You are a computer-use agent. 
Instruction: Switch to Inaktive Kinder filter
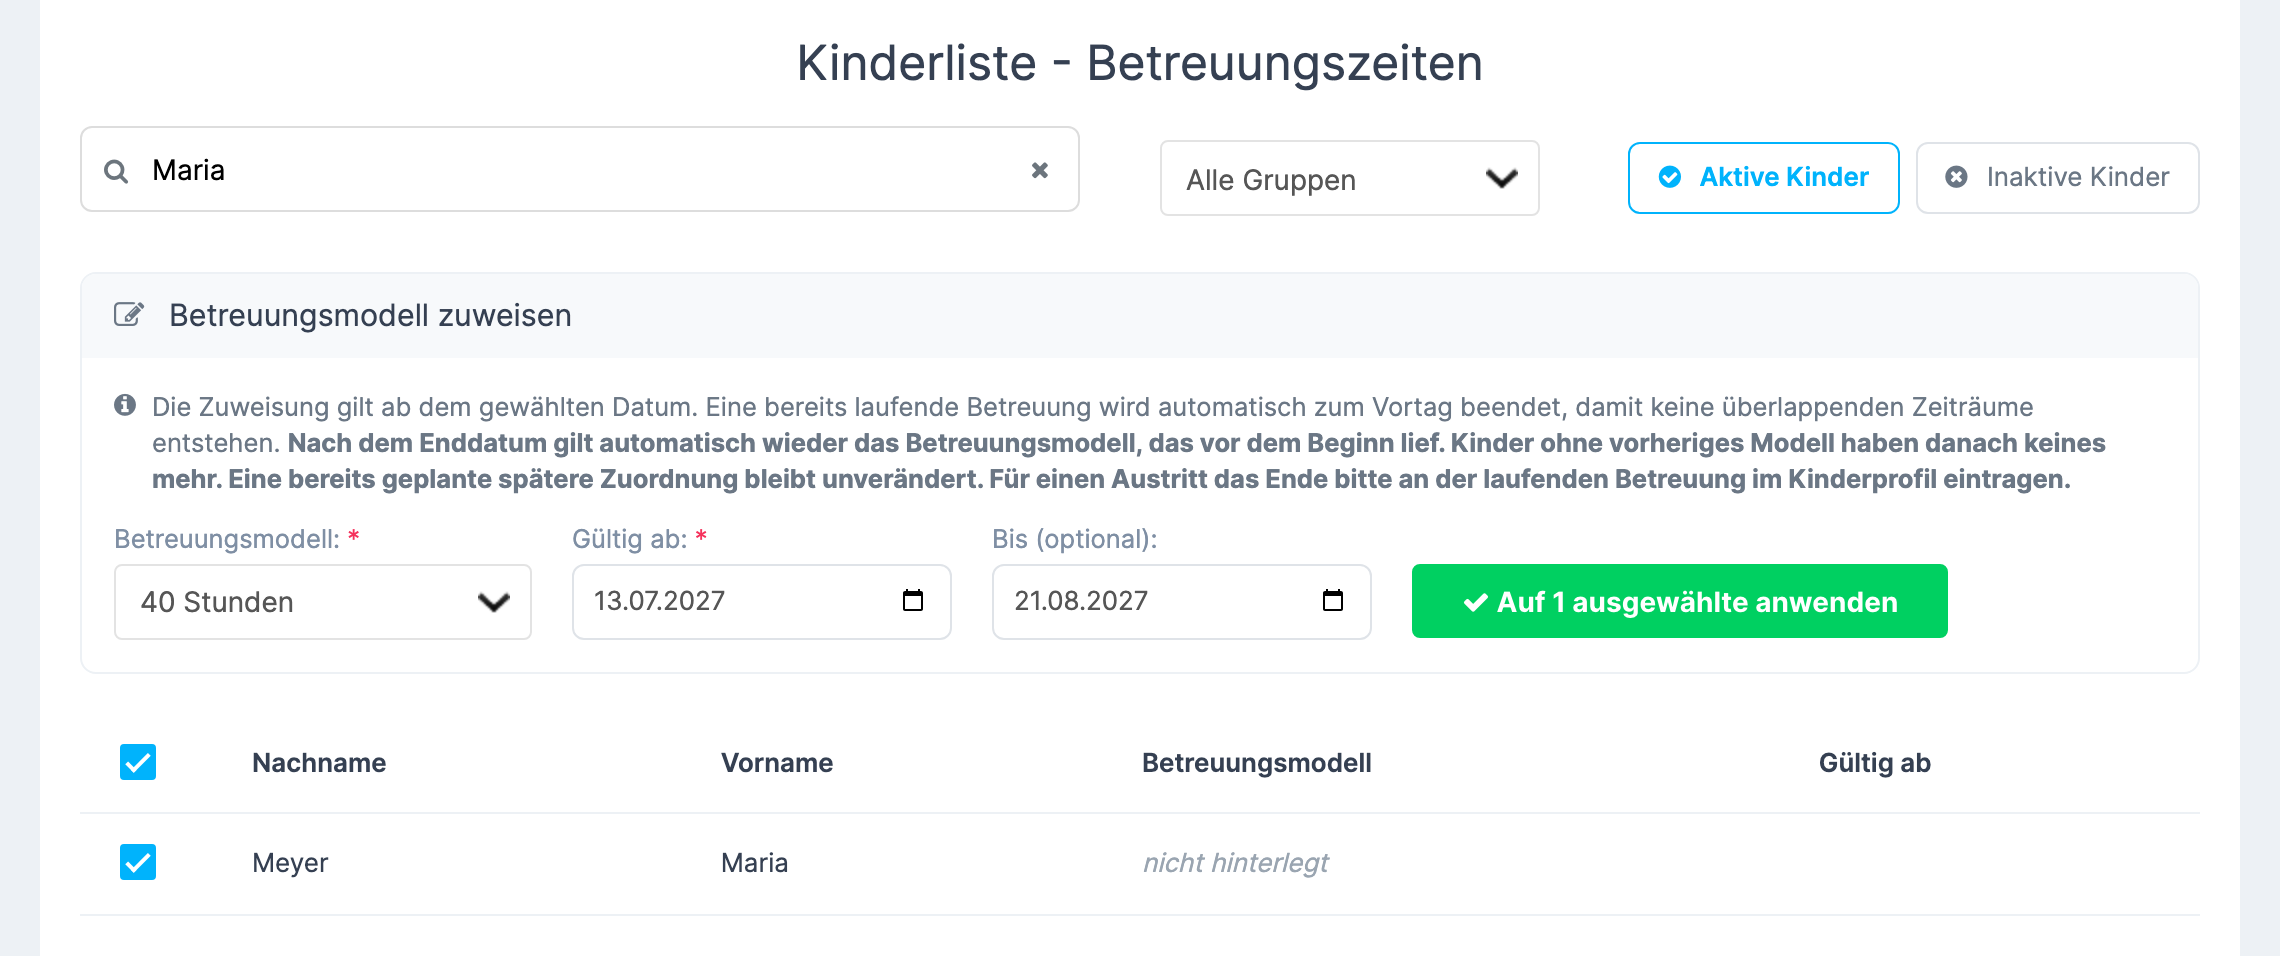coord(2057,178)
